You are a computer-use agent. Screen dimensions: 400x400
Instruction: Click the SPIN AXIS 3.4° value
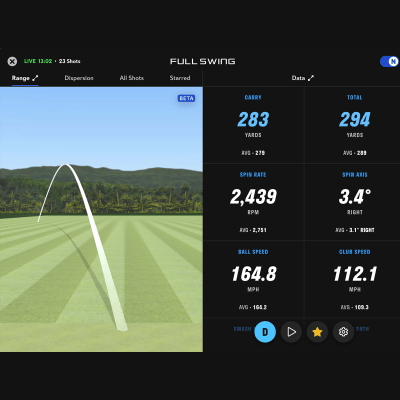pos(355,196)
